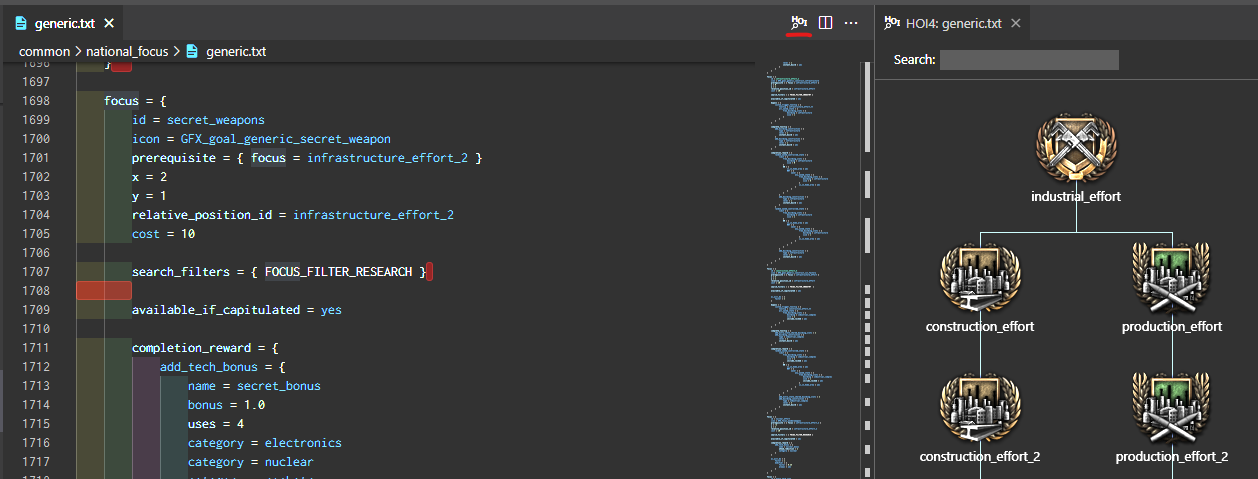Switch to the HOI4: generic.txt preview tab

(x=952, y=23)
